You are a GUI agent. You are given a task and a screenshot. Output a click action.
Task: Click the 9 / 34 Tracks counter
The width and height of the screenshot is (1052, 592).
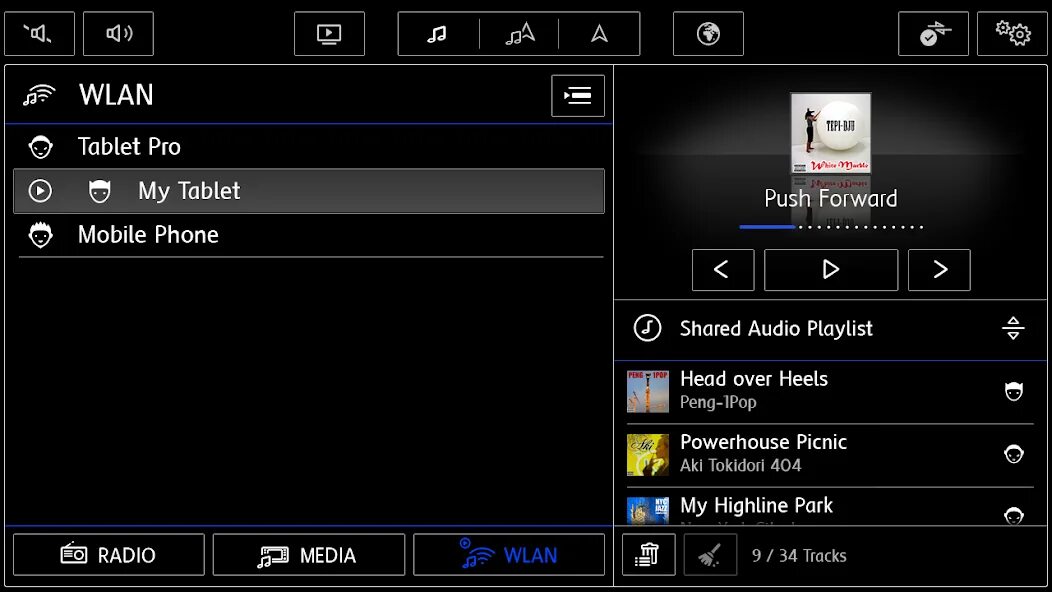(x=799, y=556)
